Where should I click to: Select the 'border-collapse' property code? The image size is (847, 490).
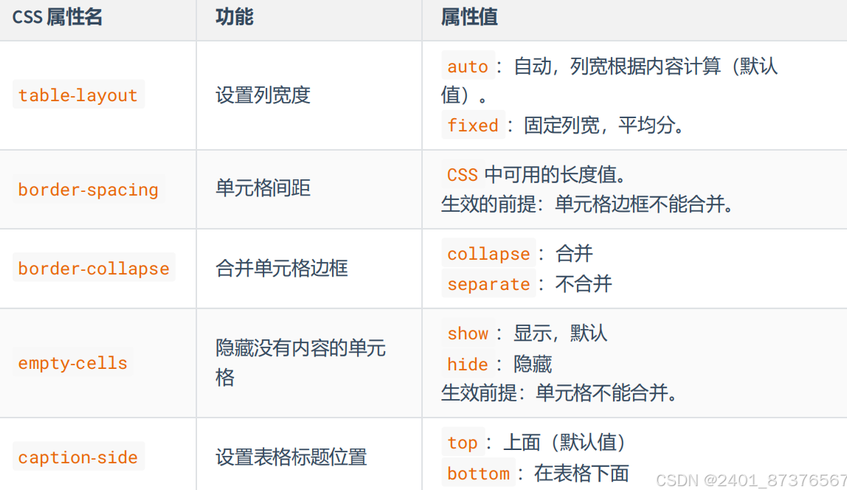tap(94, 268)
